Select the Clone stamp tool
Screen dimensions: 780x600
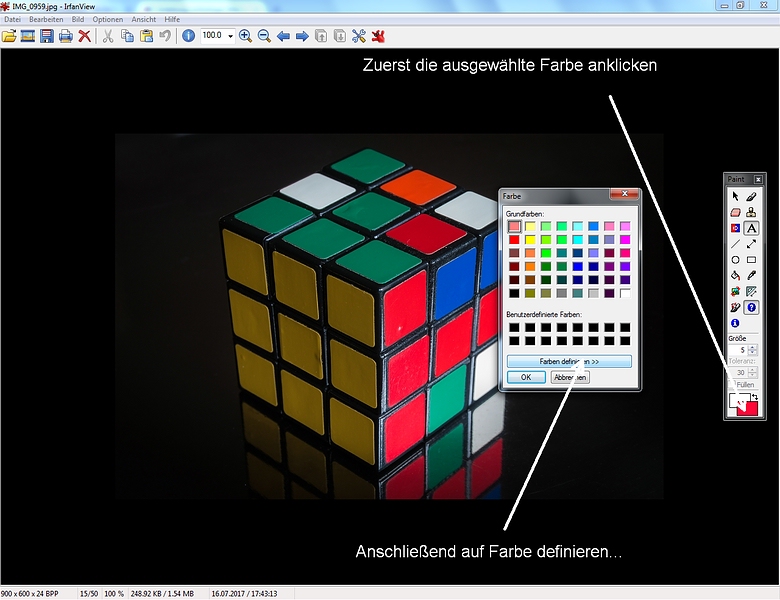pos(752,212)
